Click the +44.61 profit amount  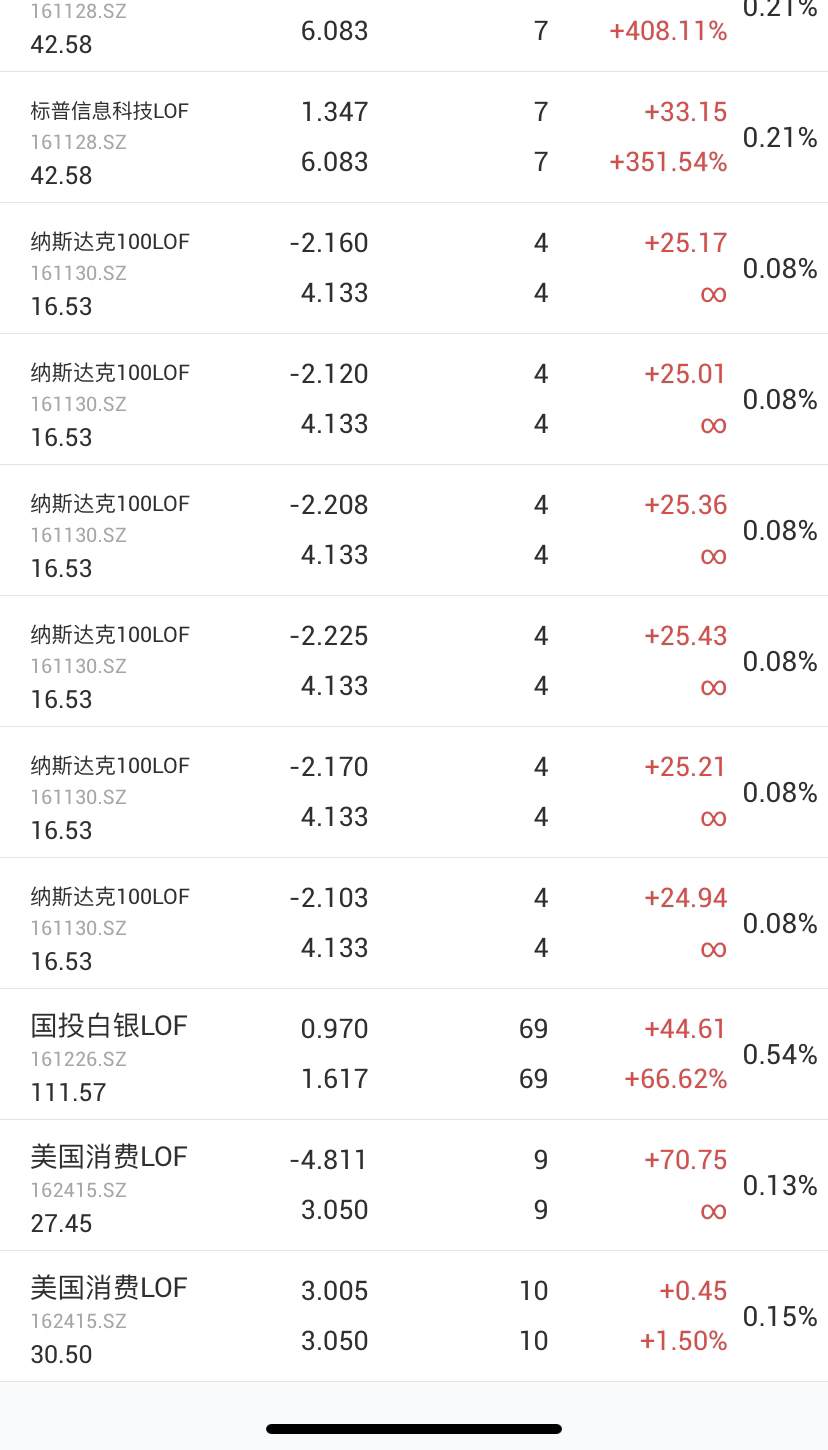(685, 1029)
